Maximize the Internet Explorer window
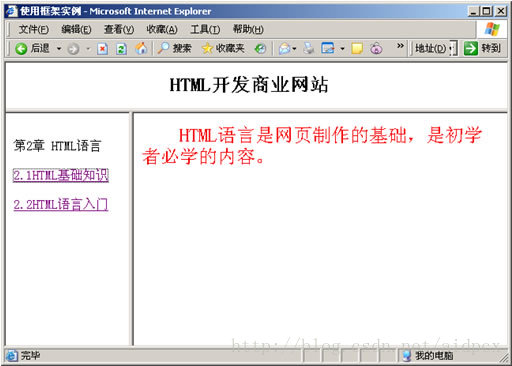 pos(487,12)
